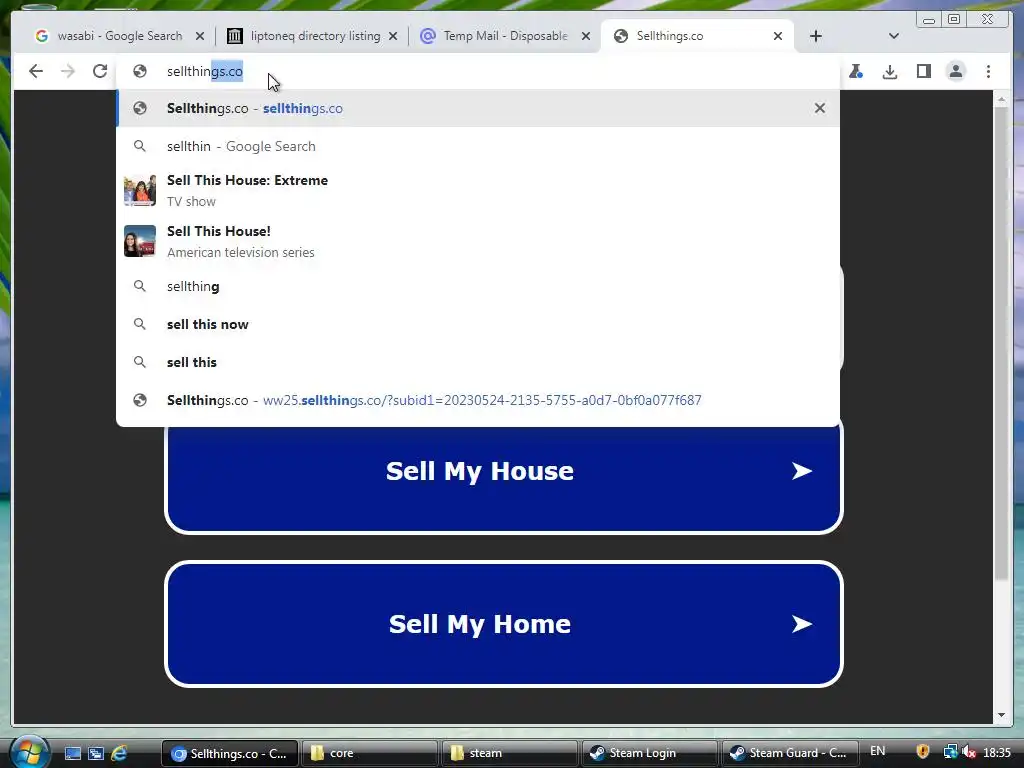Toggle the side panel icon

[x=923, y=71]
